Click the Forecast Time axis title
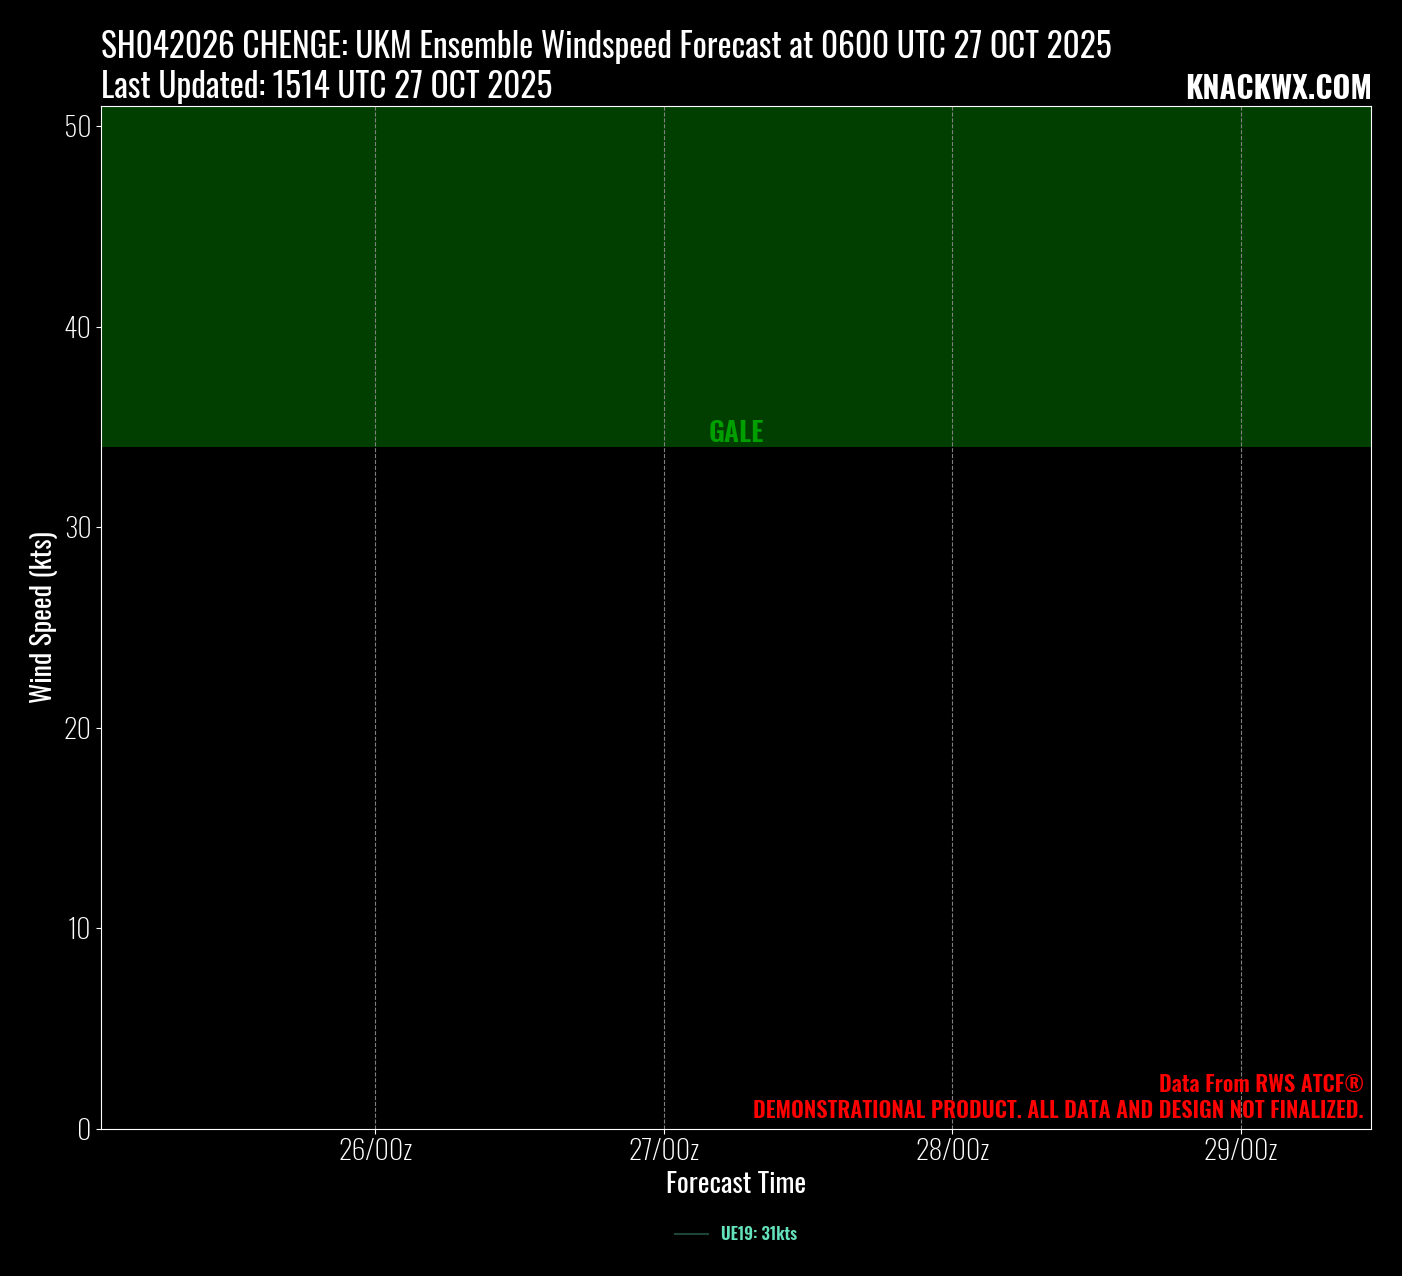Screen dimensions: 1402x1276 tap(736, 1183)
